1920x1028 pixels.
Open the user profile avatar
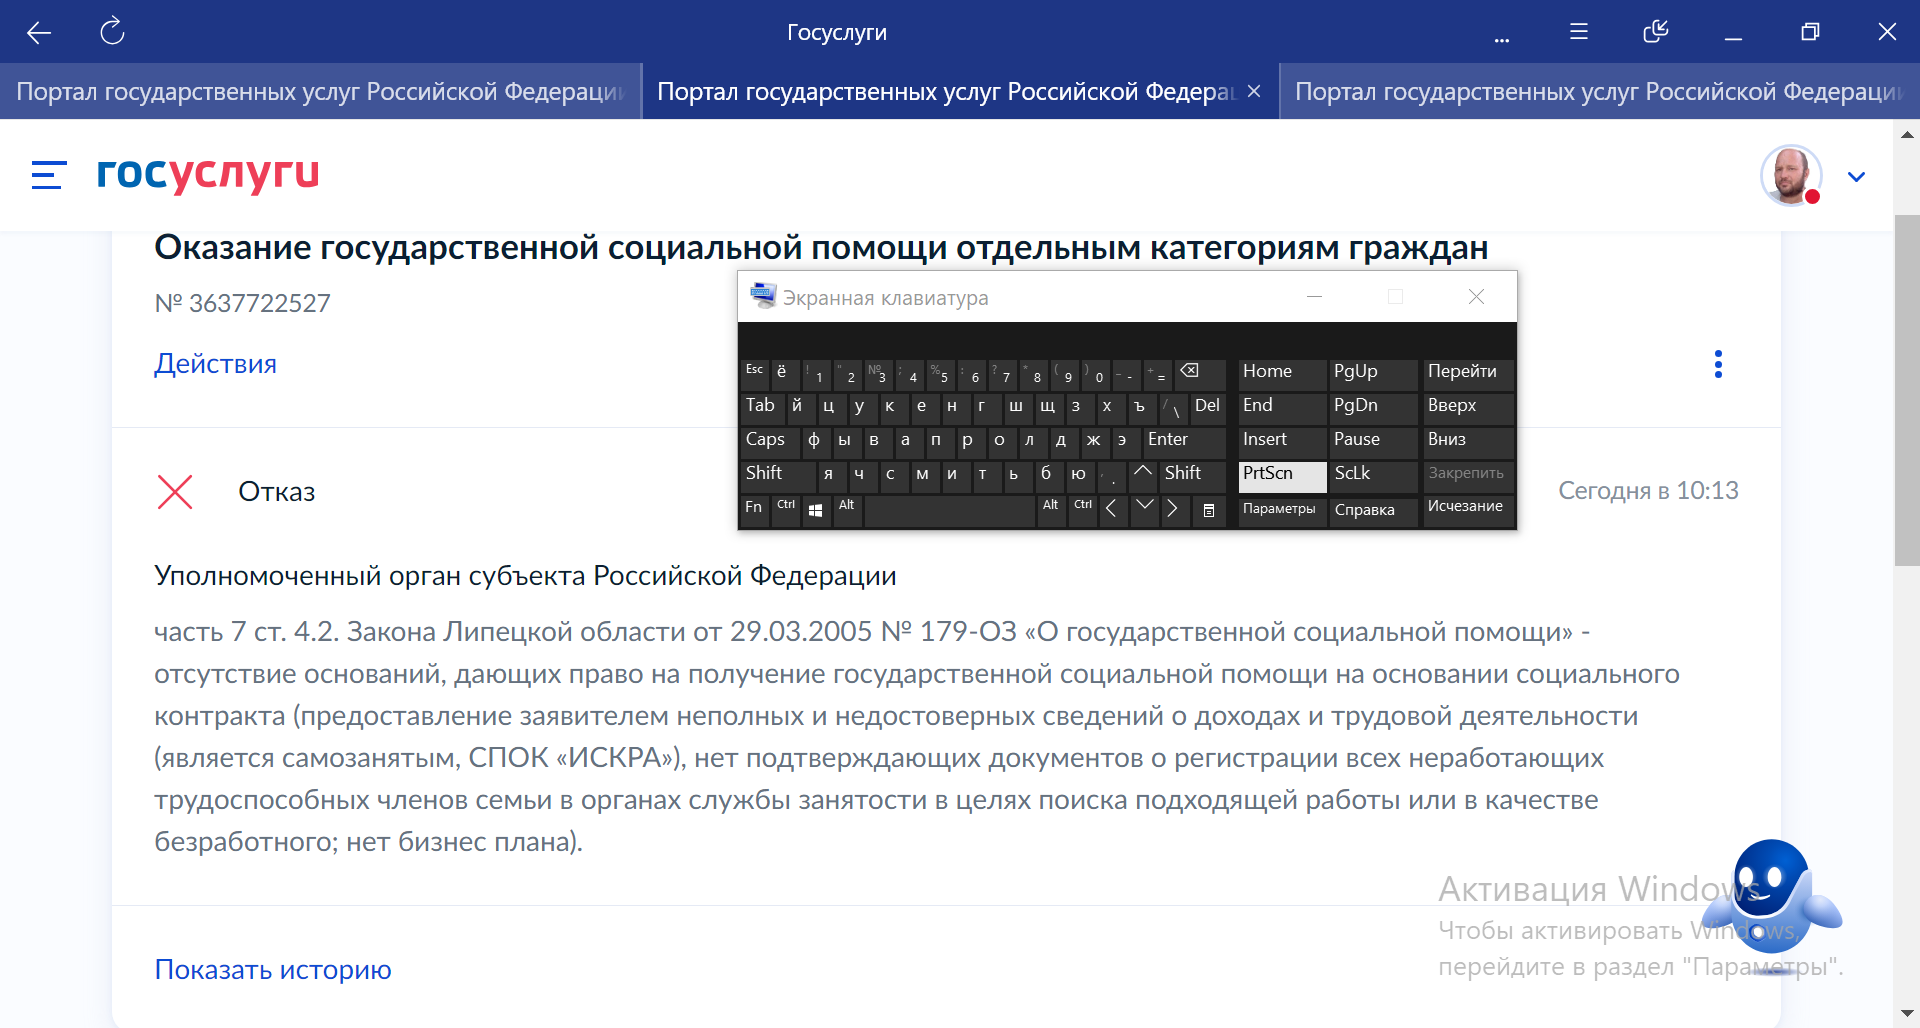tap(1791, 176)
